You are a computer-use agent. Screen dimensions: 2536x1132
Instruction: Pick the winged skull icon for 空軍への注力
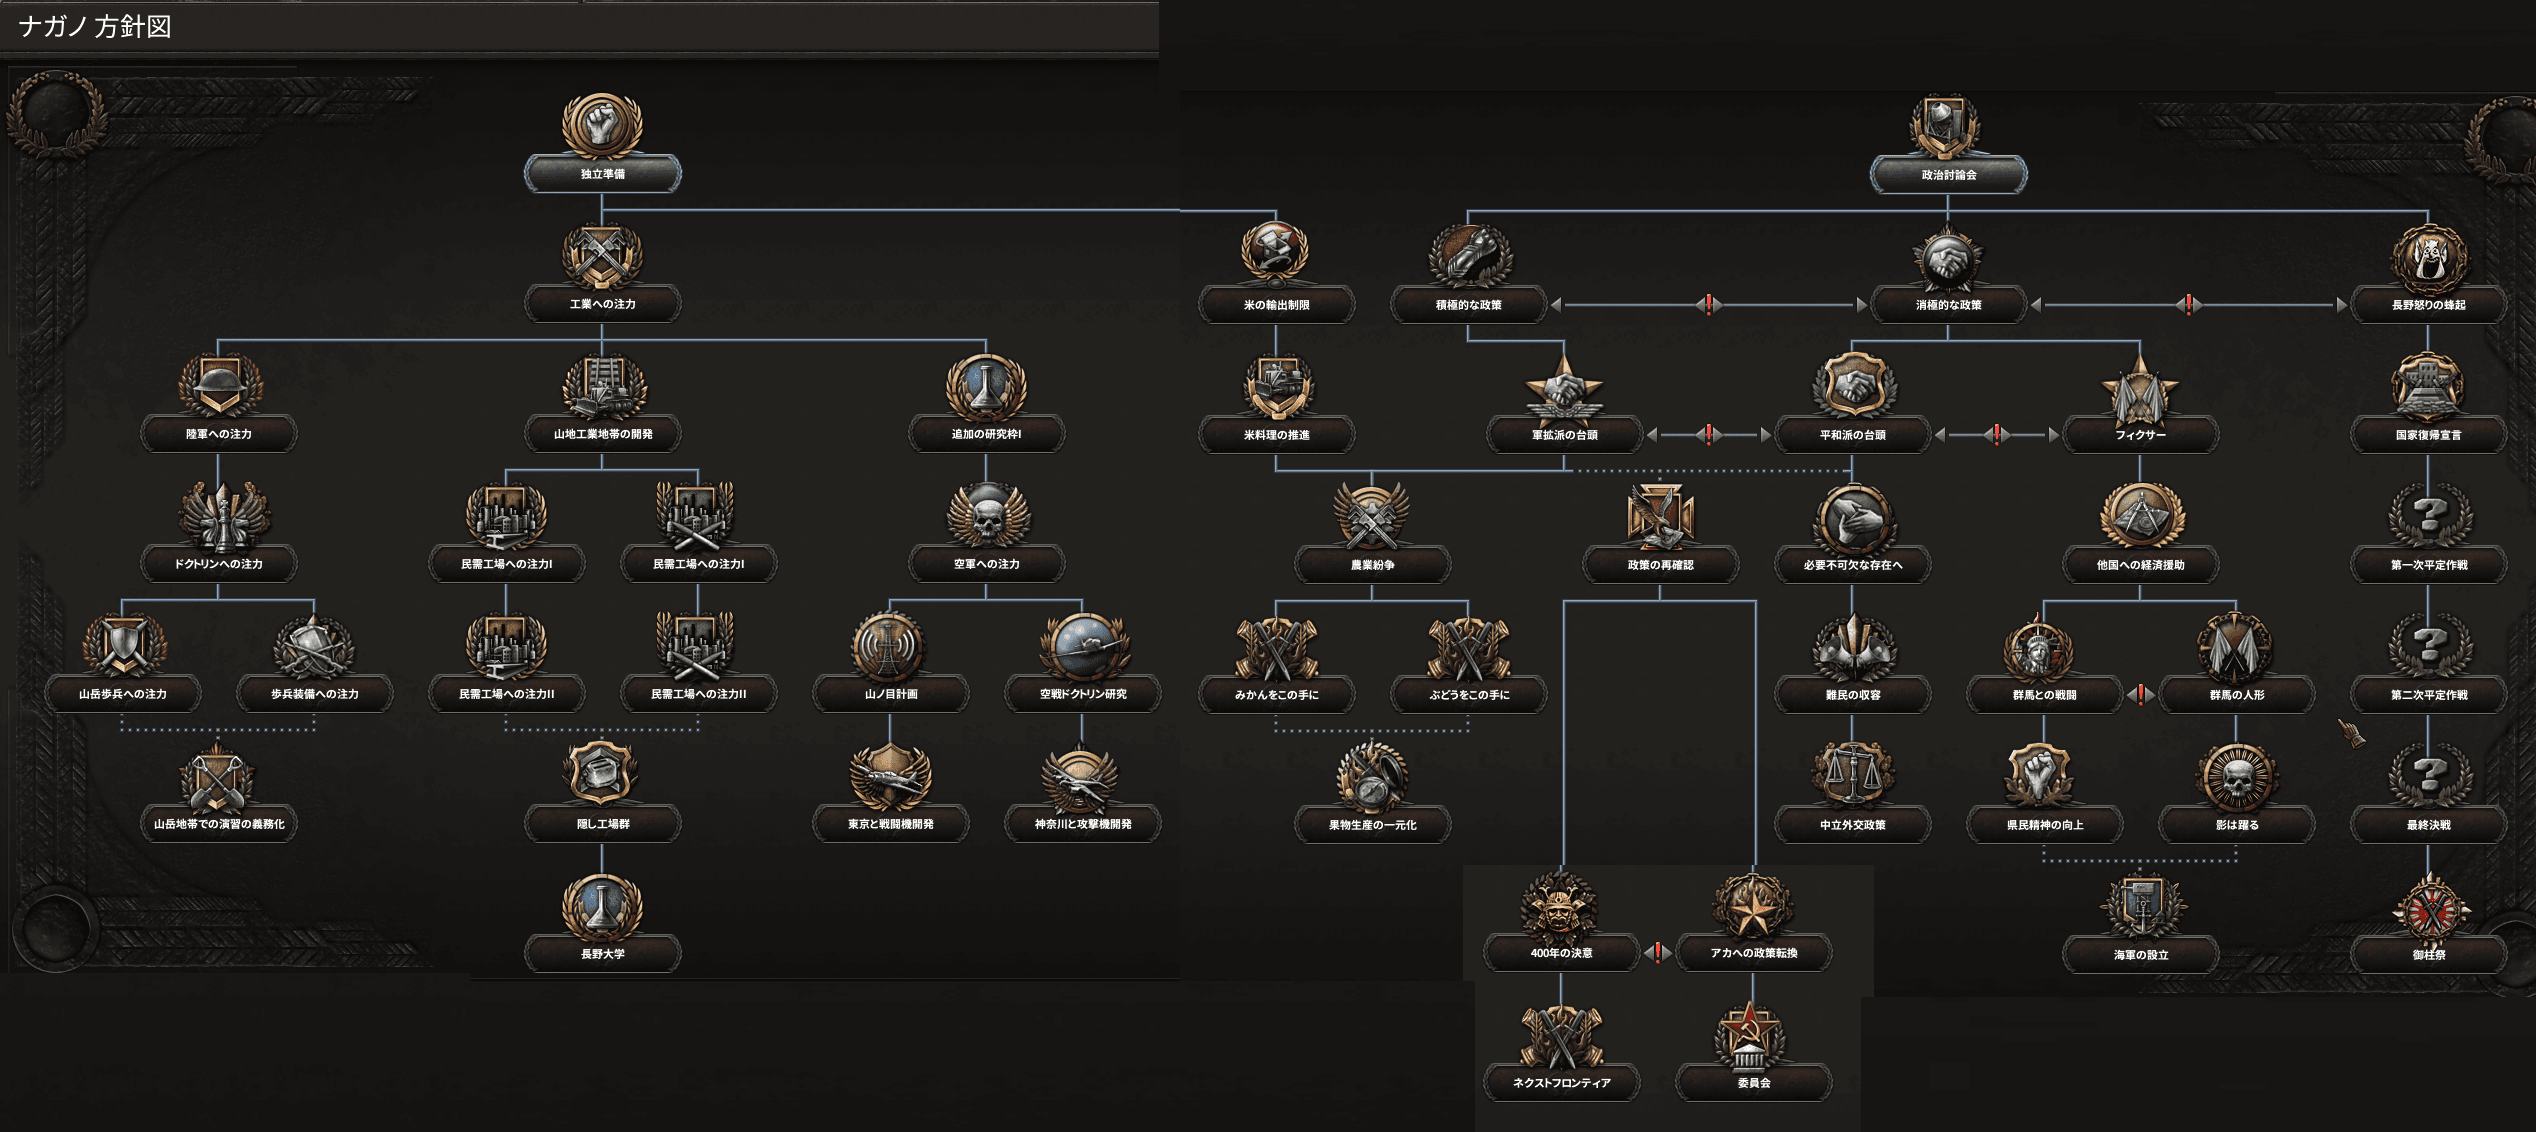(986, 514)
